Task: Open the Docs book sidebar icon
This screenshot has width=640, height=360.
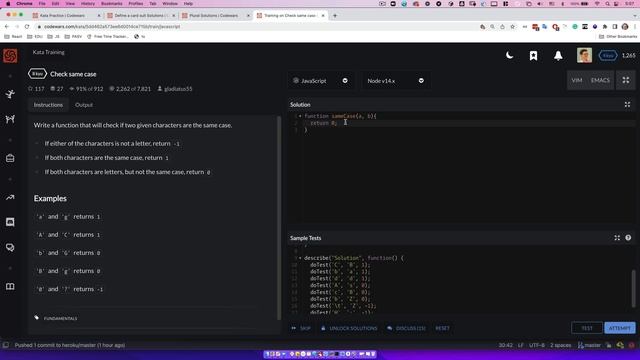Action: (10, 287)
